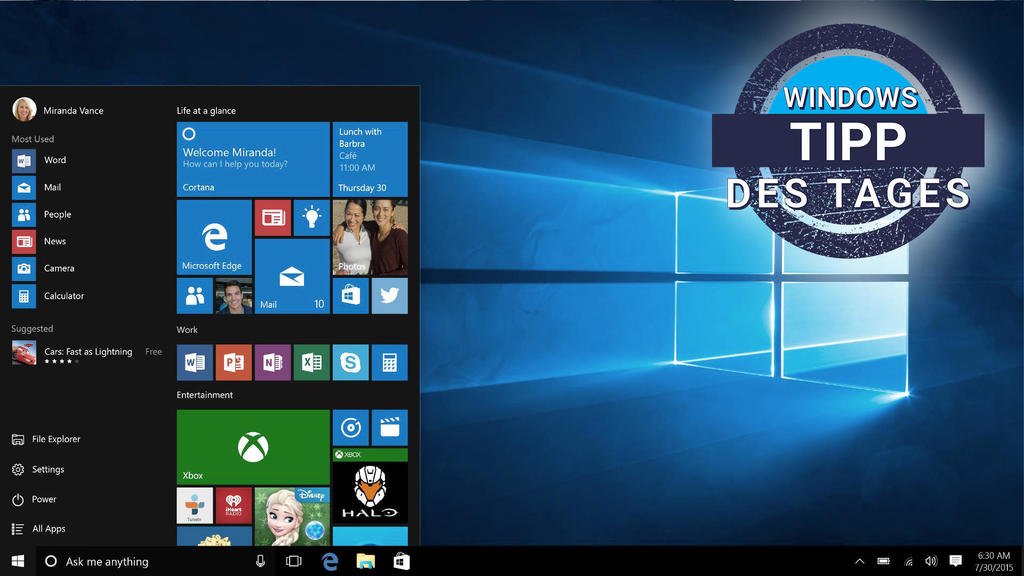Open Word tile in Work group
The width and height of the screenshot is (1024, 576).
pos(195,362)
